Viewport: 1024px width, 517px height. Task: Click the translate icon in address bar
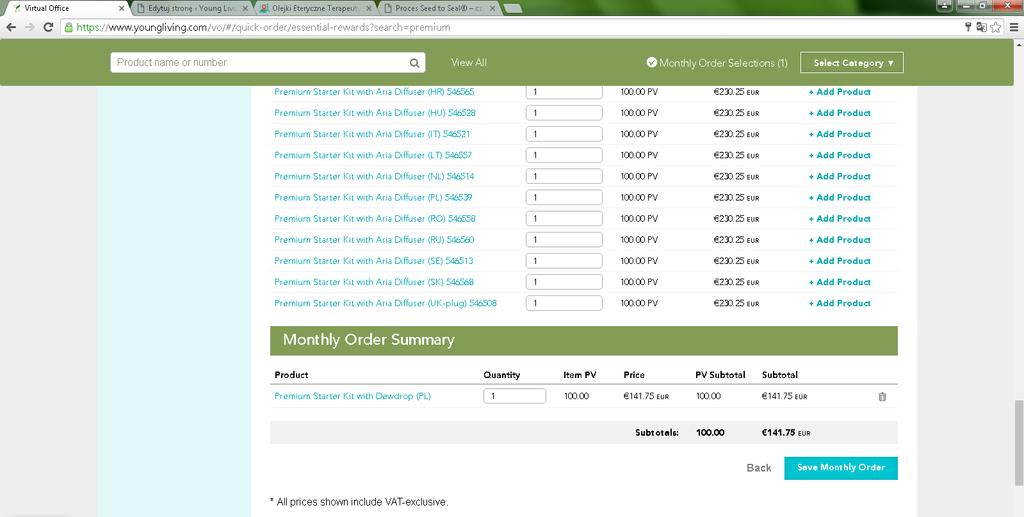981,27
